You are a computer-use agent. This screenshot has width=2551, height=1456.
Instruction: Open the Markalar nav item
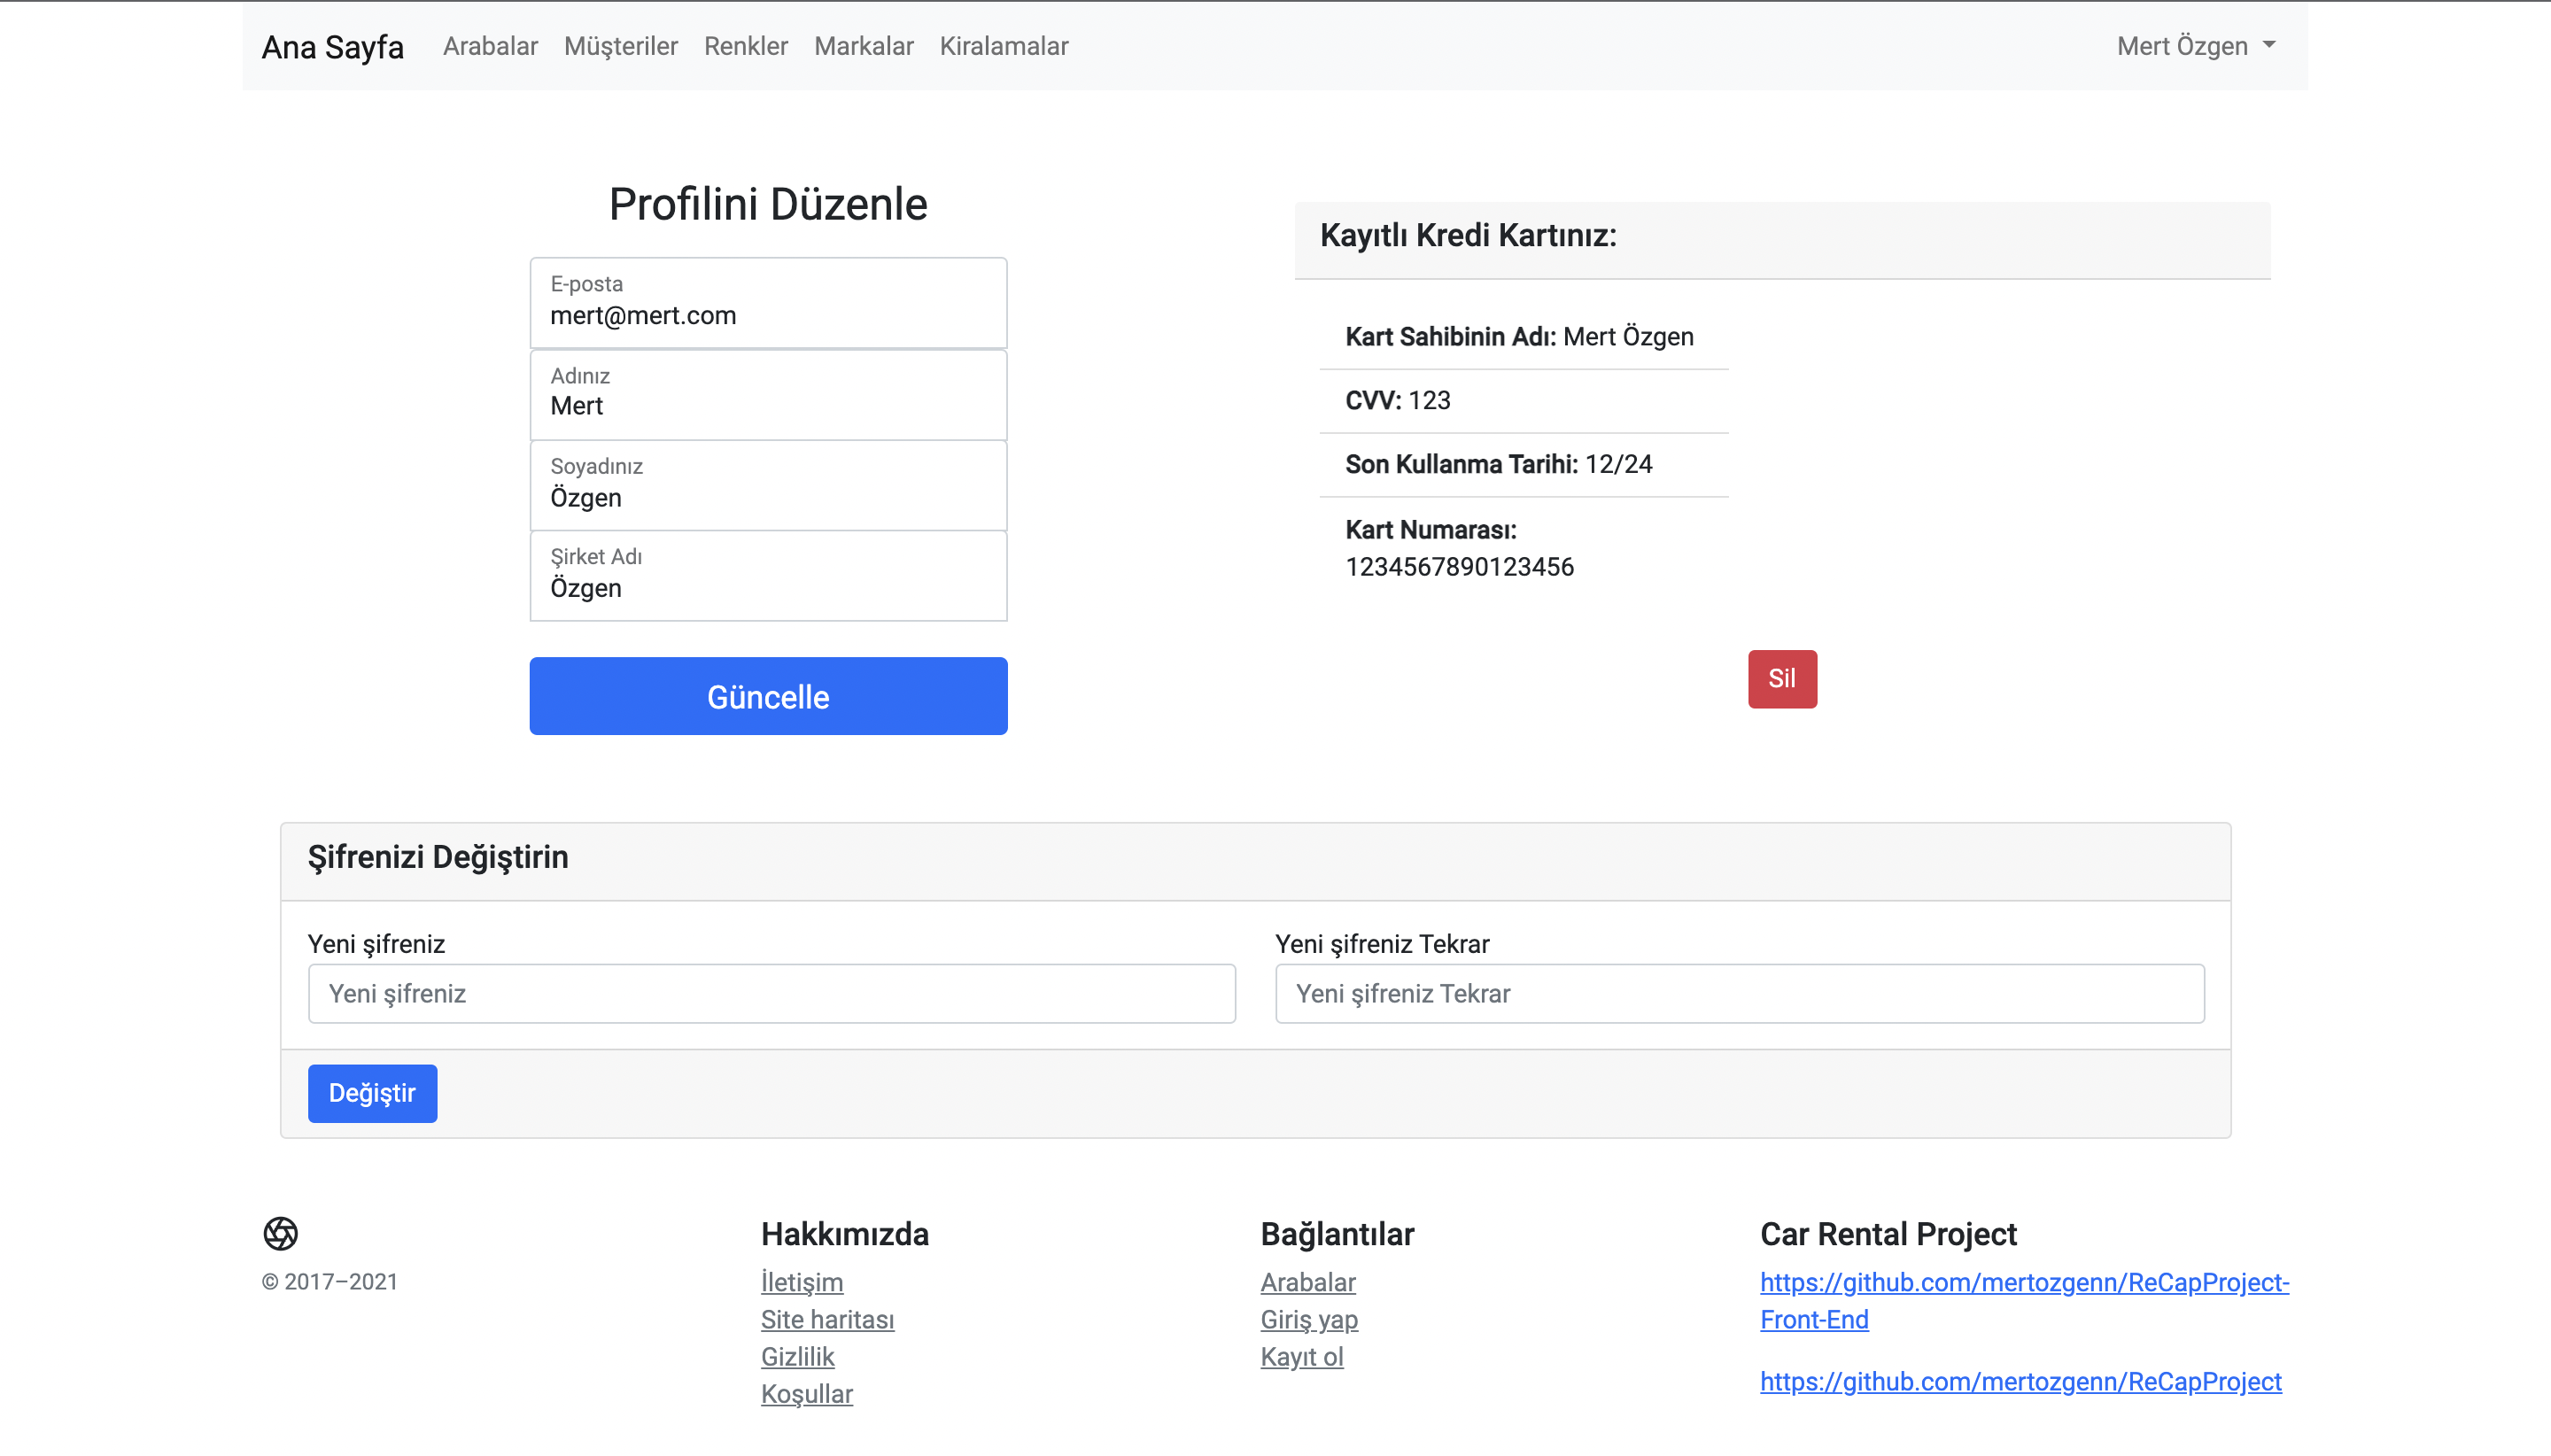click(x=864, y=46)
